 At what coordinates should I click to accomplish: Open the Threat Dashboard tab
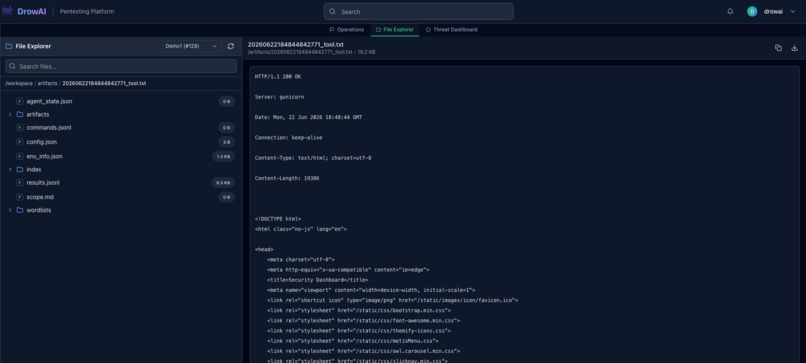(451, 30)
